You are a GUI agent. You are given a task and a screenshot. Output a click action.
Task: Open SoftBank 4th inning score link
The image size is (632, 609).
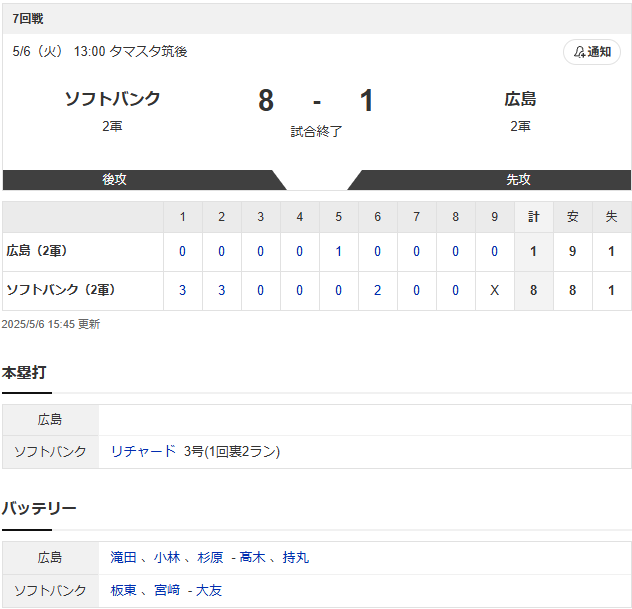tap(299, 290)
